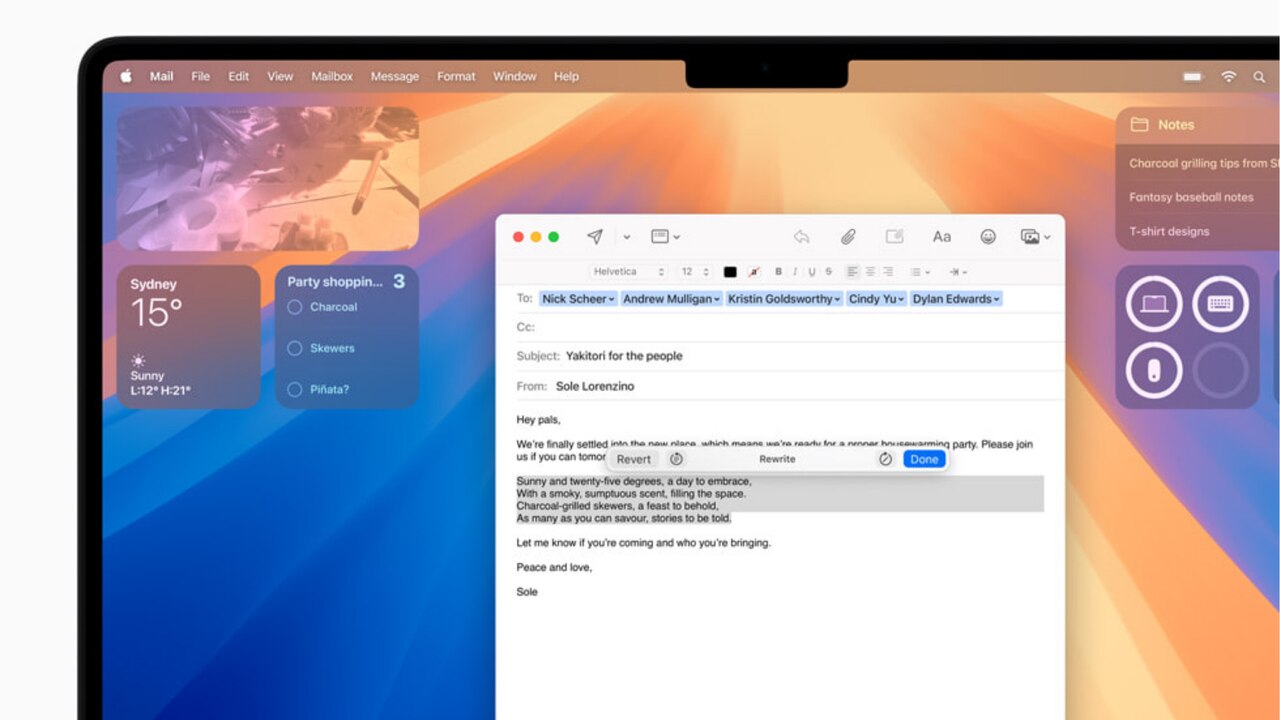
Task: Toggle italic formatting
Action: click(x=795, y=272)
